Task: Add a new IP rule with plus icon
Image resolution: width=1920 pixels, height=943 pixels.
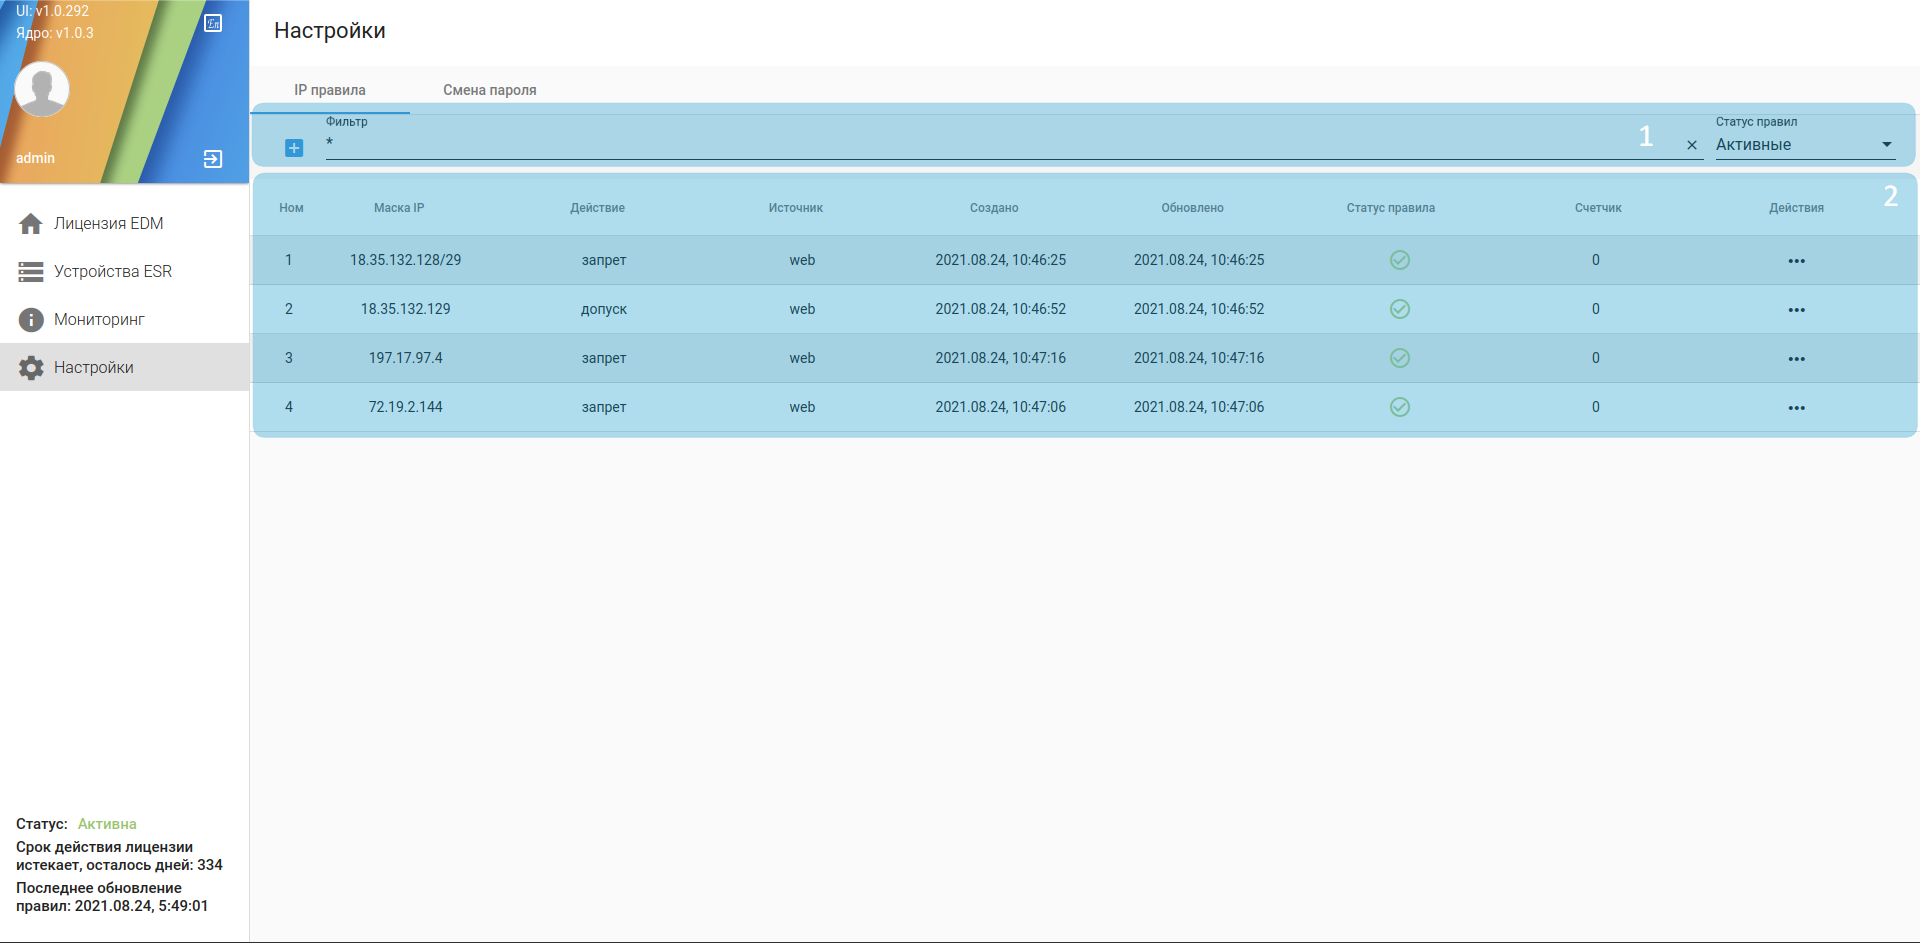Action: [x=294, y=148]
